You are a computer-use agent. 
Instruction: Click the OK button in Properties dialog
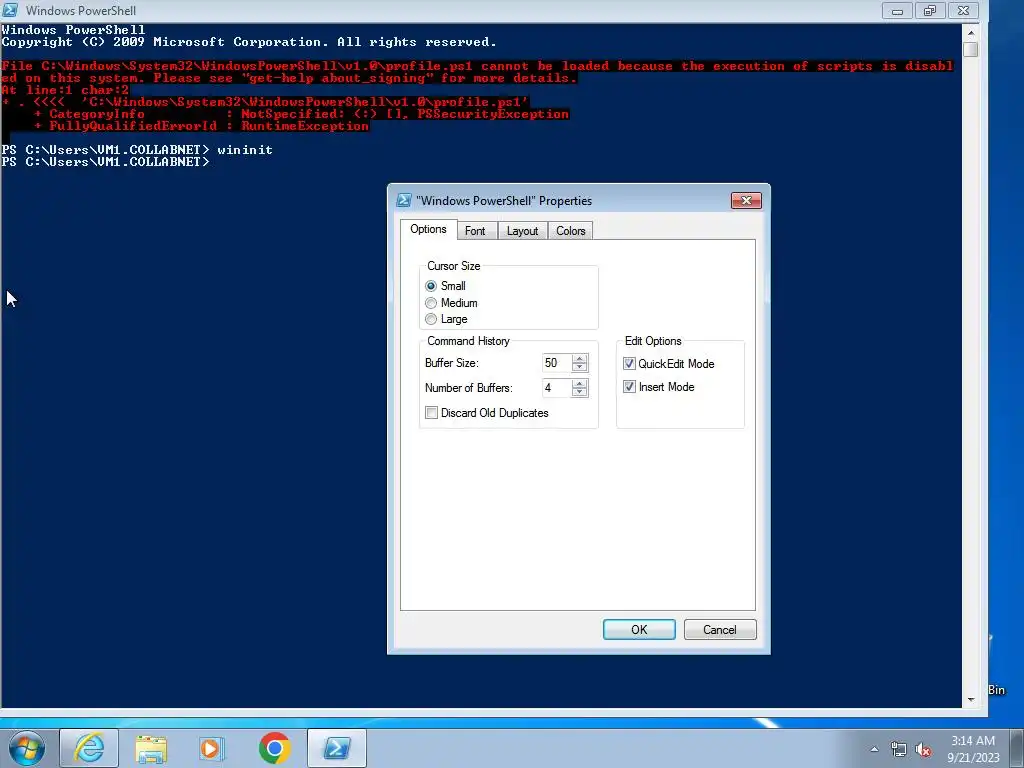tap(639, 630)
